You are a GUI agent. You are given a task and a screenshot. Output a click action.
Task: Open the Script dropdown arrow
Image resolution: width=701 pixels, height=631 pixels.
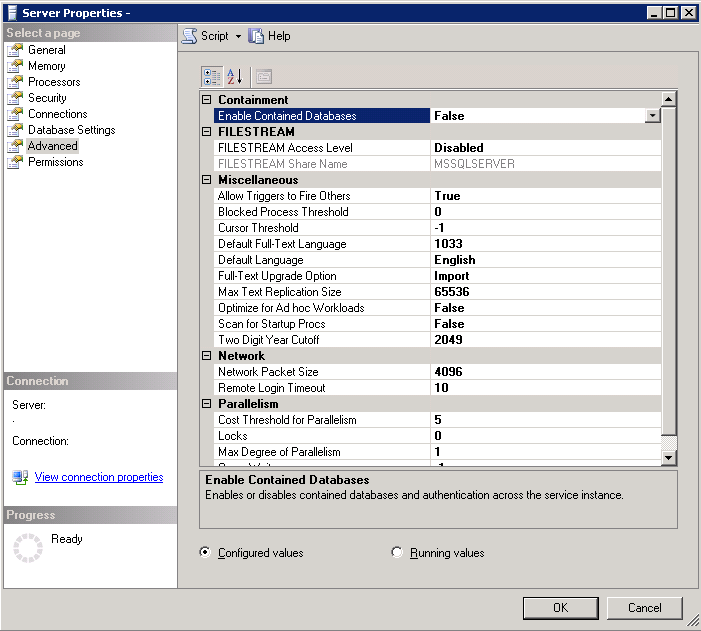coord(239,36)
